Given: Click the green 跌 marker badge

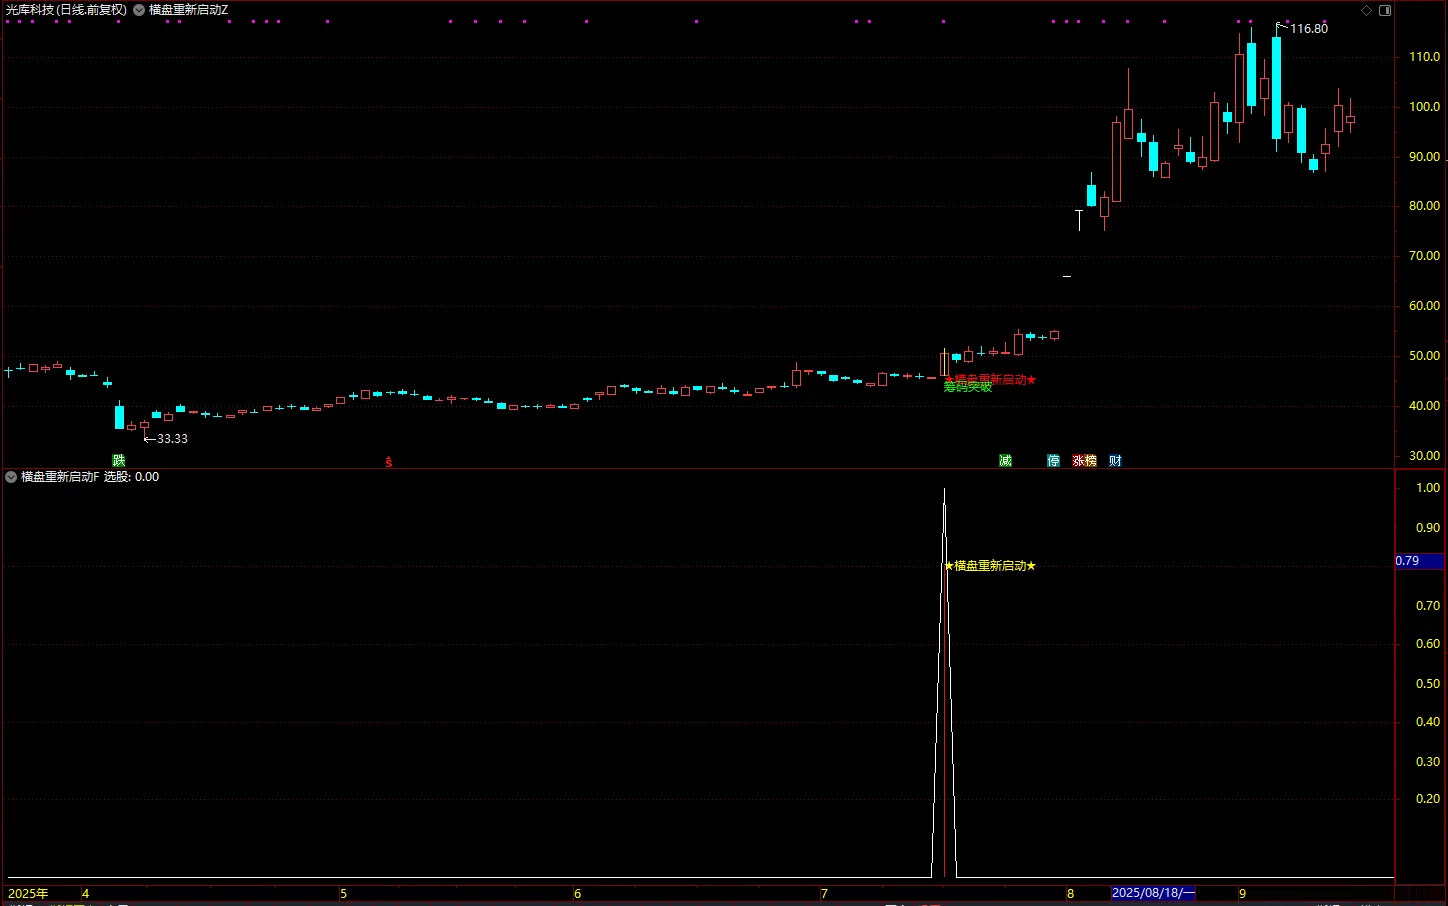Looking at the screenshot, I should coord(119,460).
